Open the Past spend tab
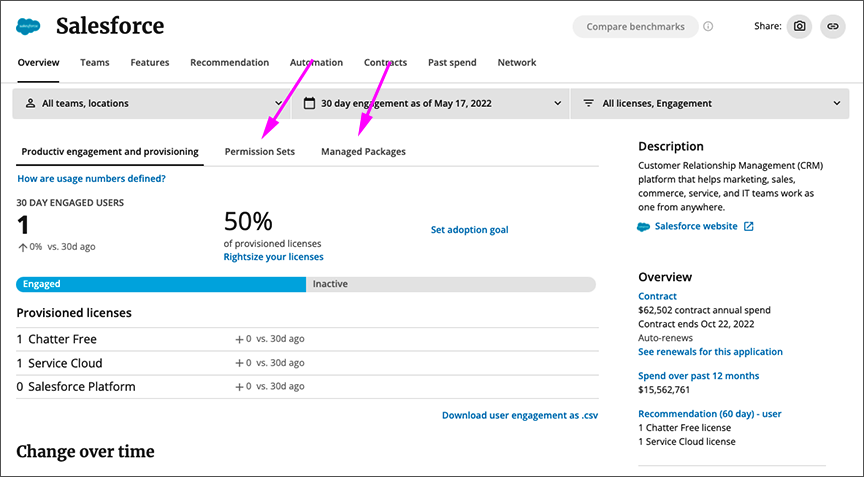Screen dimensions: 864x477 (x=452, y=62)
